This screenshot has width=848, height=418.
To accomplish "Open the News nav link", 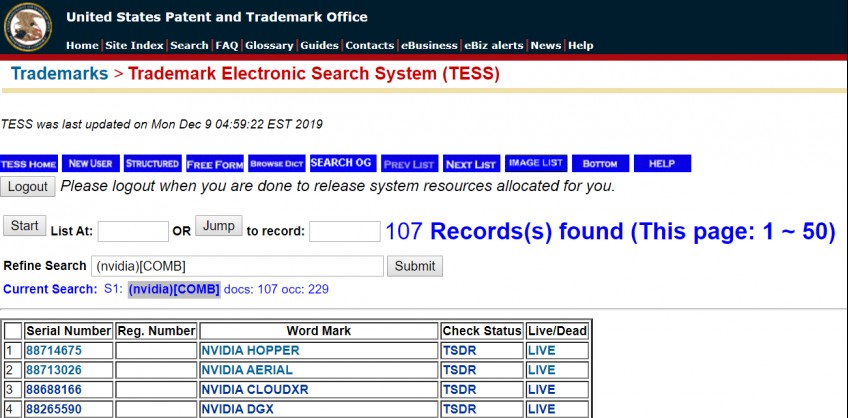I will click(x=546, y=46).
